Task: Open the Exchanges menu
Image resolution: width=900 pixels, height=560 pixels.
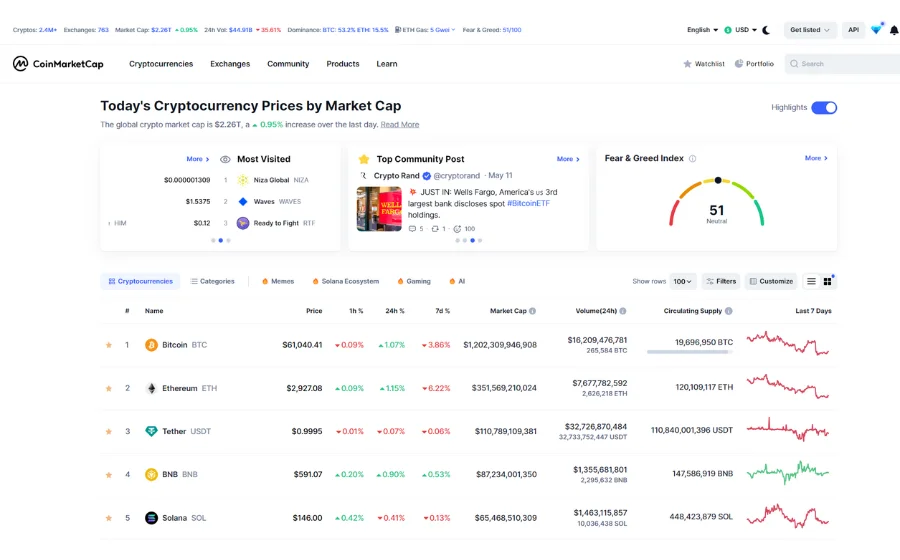Action: pyautogui.click(x=230, y=64)
